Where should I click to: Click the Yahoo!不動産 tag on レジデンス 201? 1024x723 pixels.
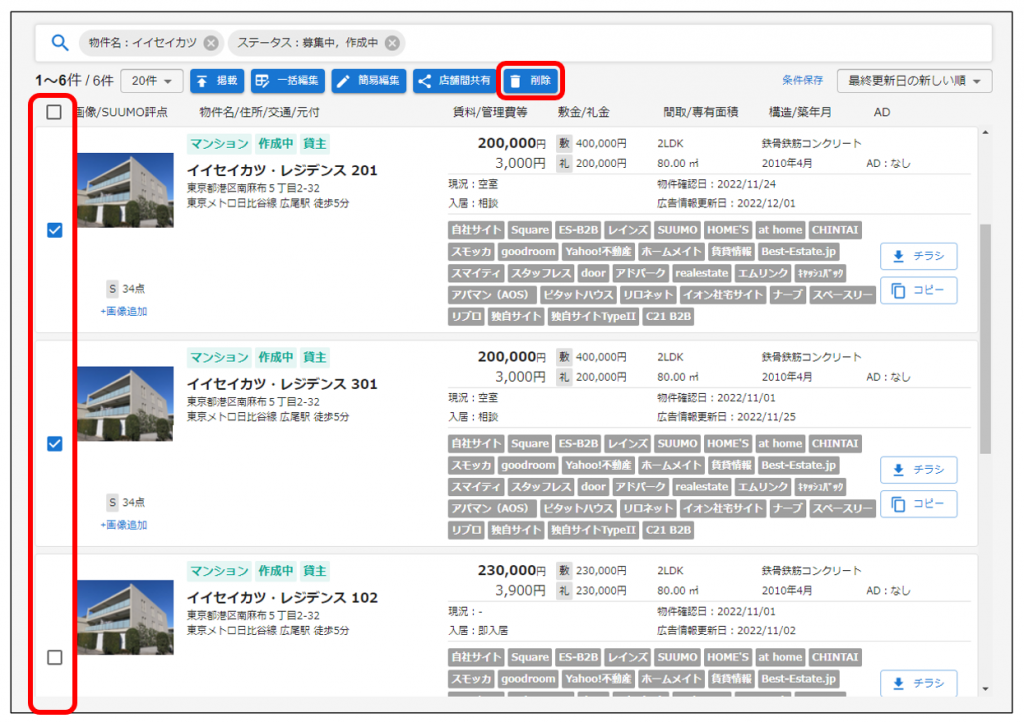pos(598,251)
